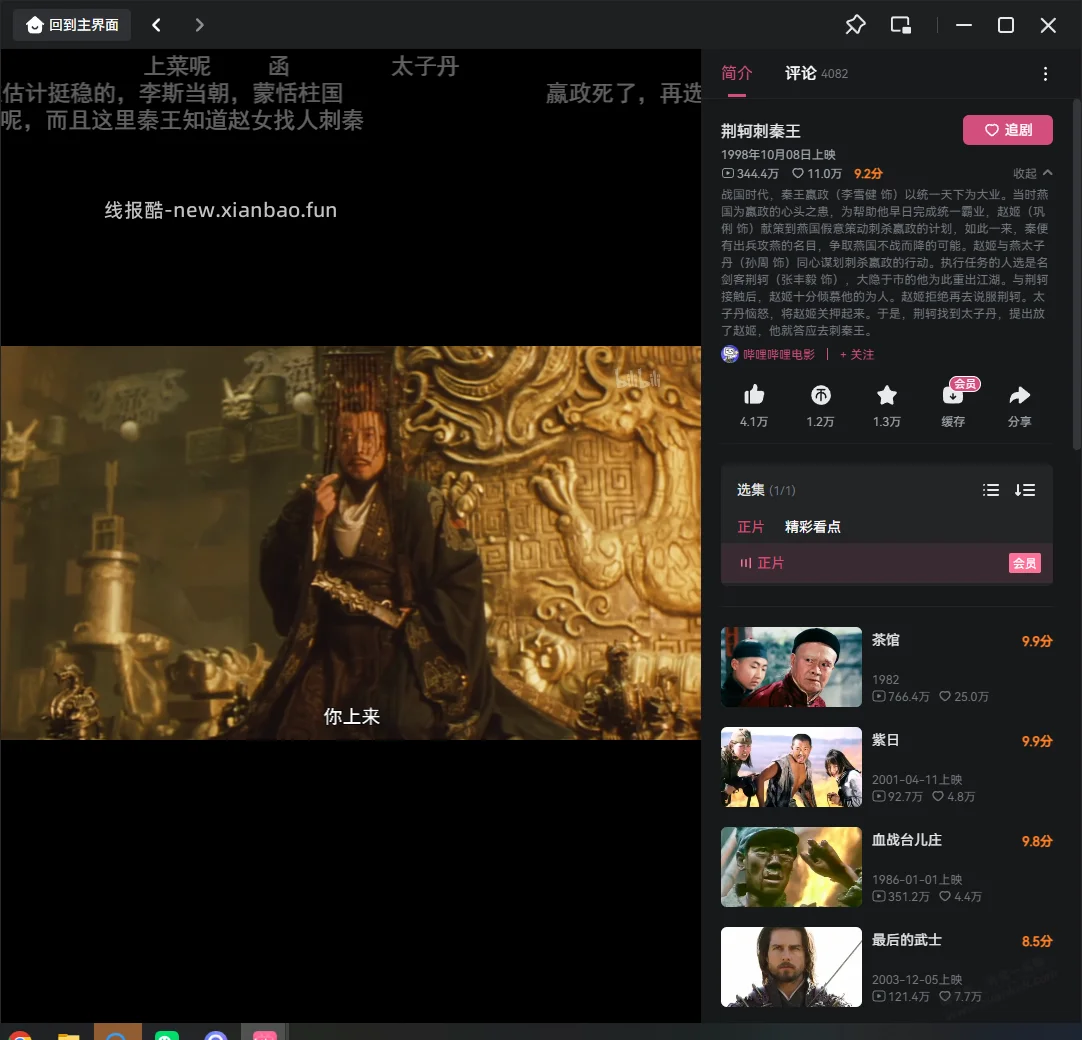This screenshot has width=1082, height=1040.
Task: Open 最后的武士 movie thumbnail
Action: point(791,967)
